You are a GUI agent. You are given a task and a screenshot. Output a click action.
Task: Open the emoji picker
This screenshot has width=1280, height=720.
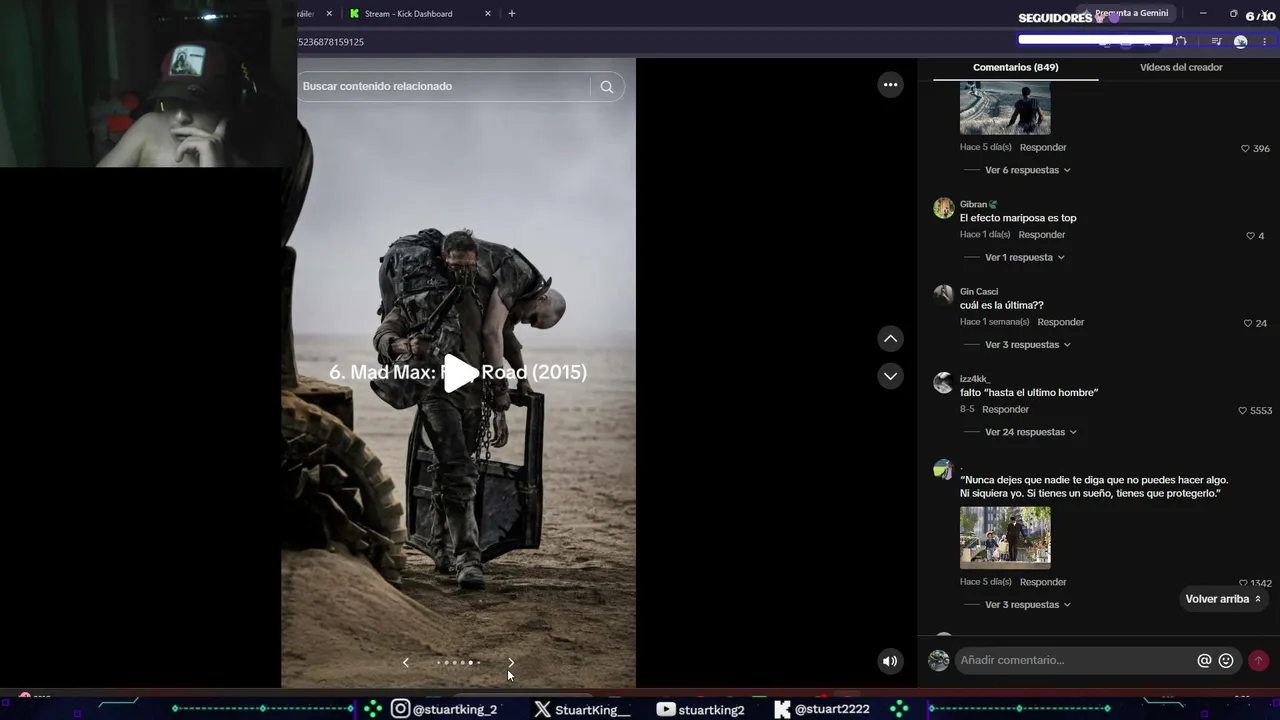pos(1226,661)
